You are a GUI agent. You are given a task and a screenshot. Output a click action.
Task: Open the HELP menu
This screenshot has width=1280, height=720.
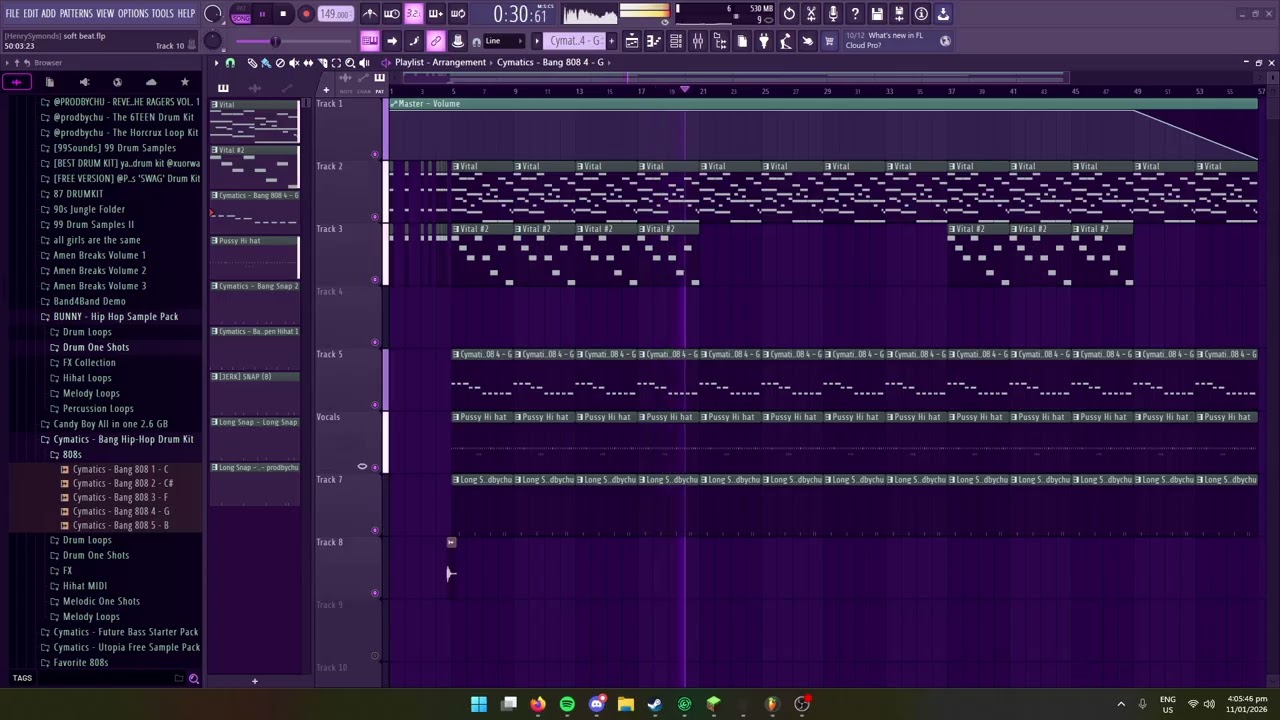(187, 14)
